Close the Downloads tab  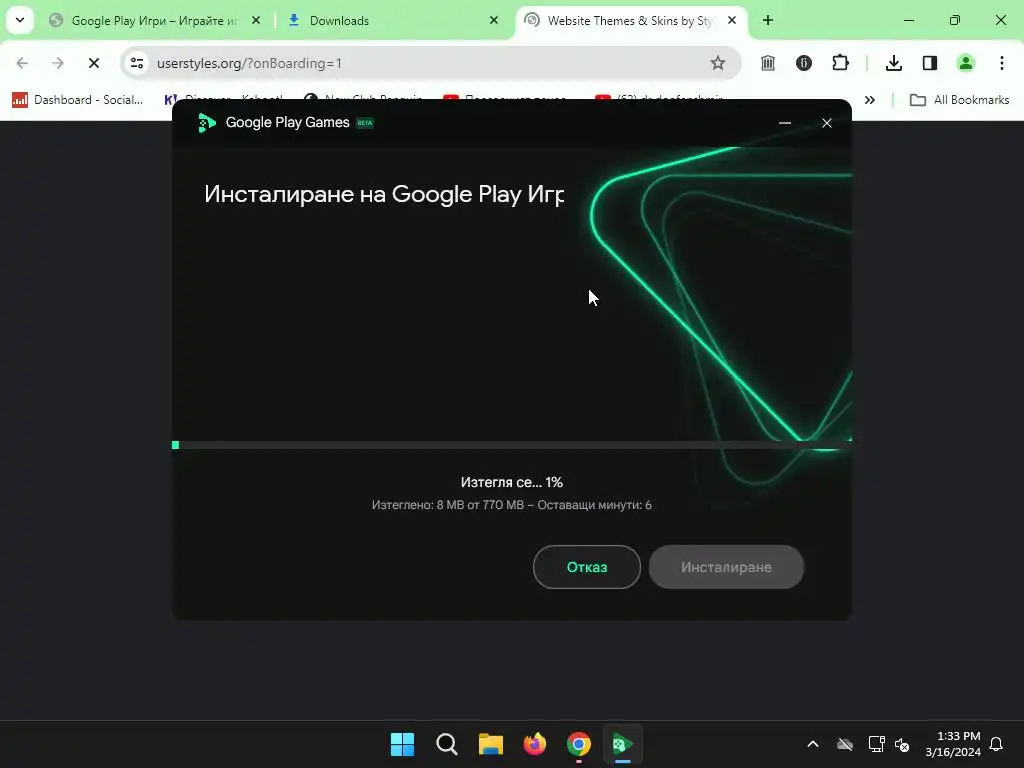pos(494,21)
